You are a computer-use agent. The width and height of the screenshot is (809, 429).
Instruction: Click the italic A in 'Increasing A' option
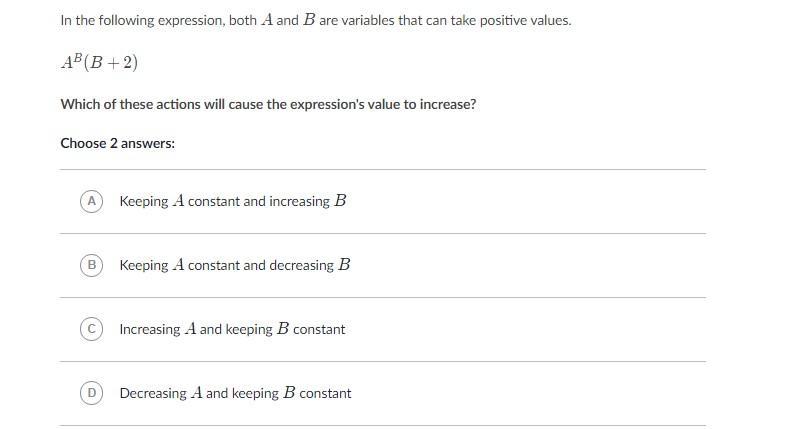pos(190,328)
